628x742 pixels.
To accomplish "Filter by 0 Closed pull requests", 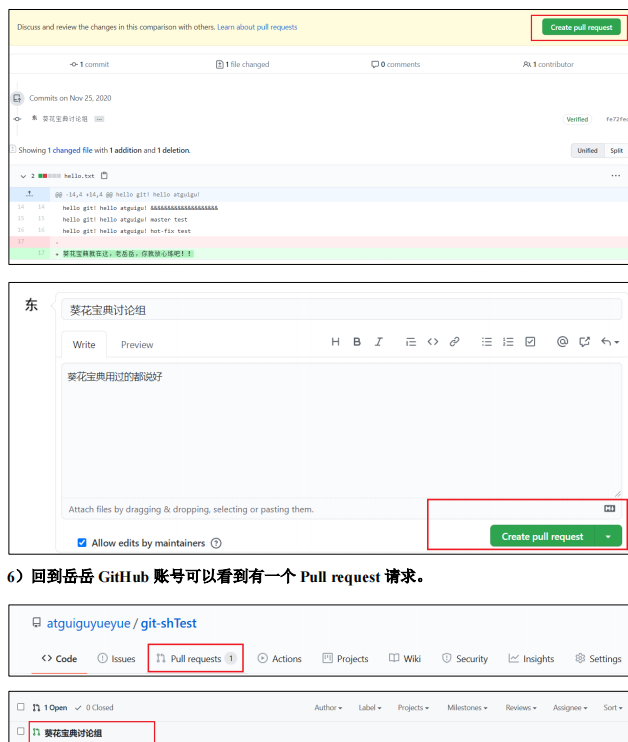I will tap(94, 707).
